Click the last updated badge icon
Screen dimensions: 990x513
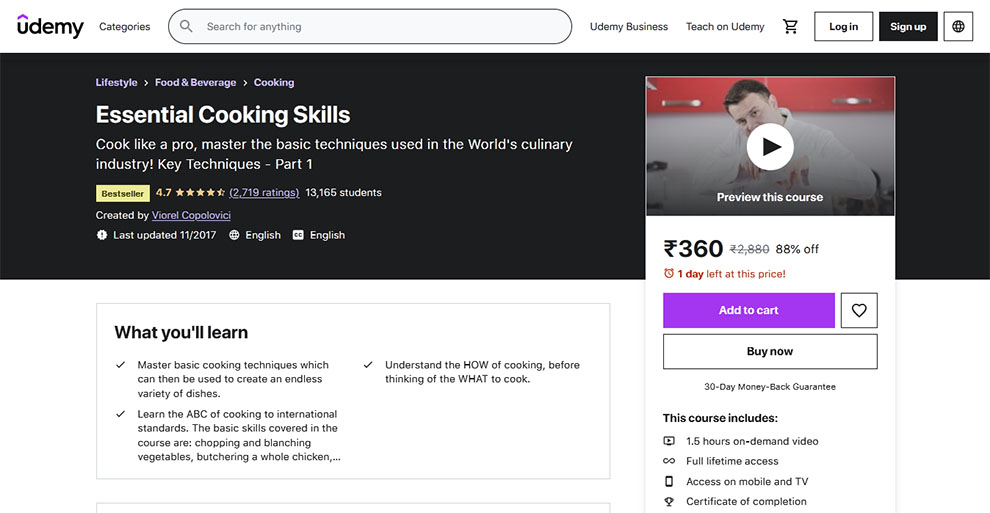102,235
